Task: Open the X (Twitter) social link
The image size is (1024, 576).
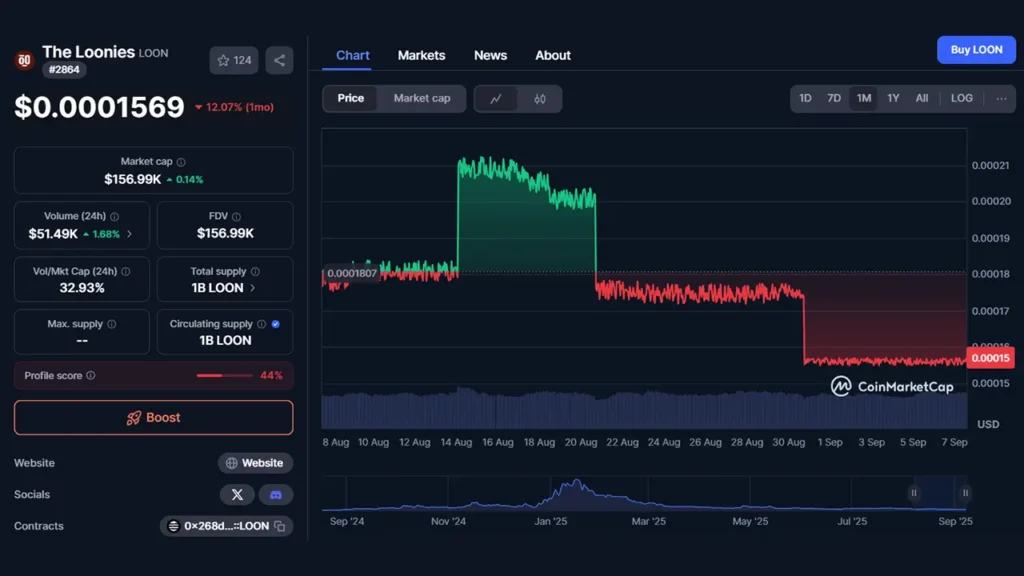Action: tap(237, 494)
